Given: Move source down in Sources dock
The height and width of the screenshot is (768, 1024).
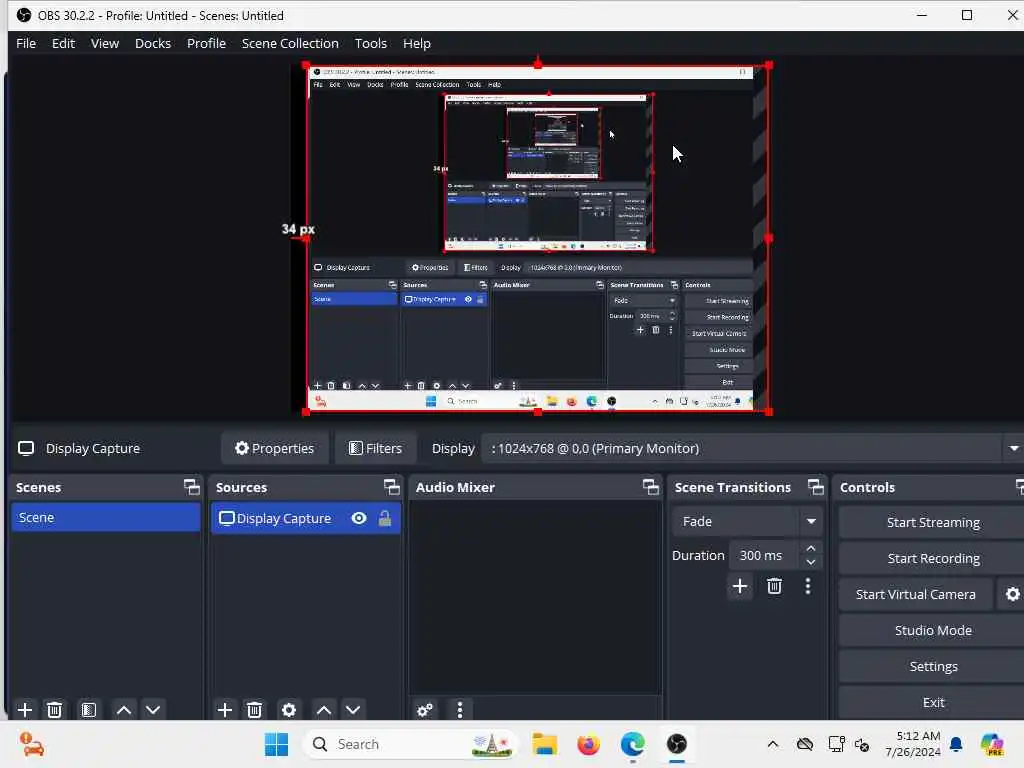Looking at the screenshot, I should point(353,710).
